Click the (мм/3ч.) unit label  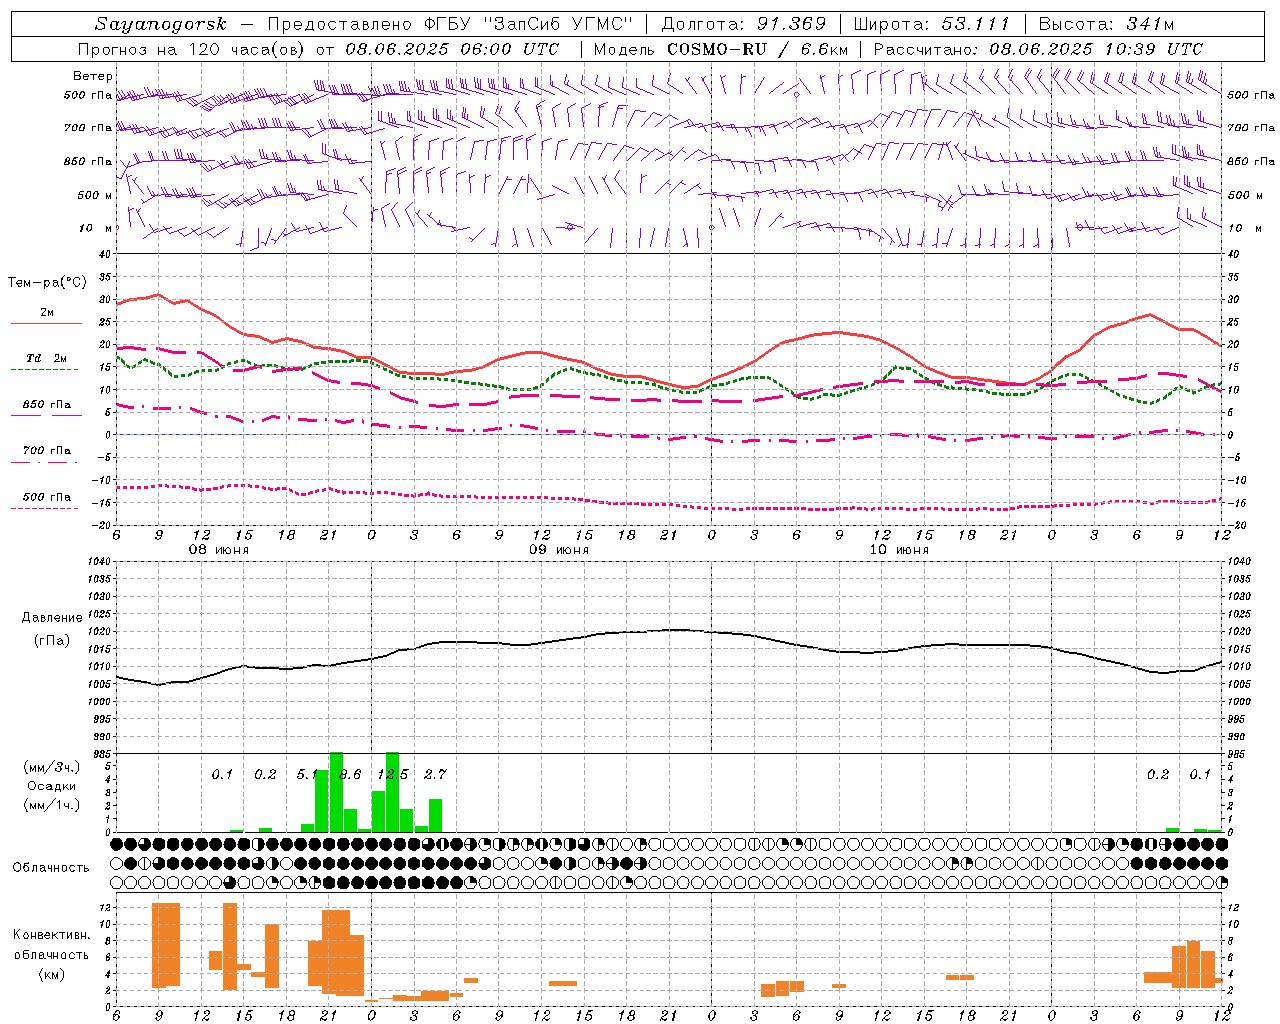(52, 767)
